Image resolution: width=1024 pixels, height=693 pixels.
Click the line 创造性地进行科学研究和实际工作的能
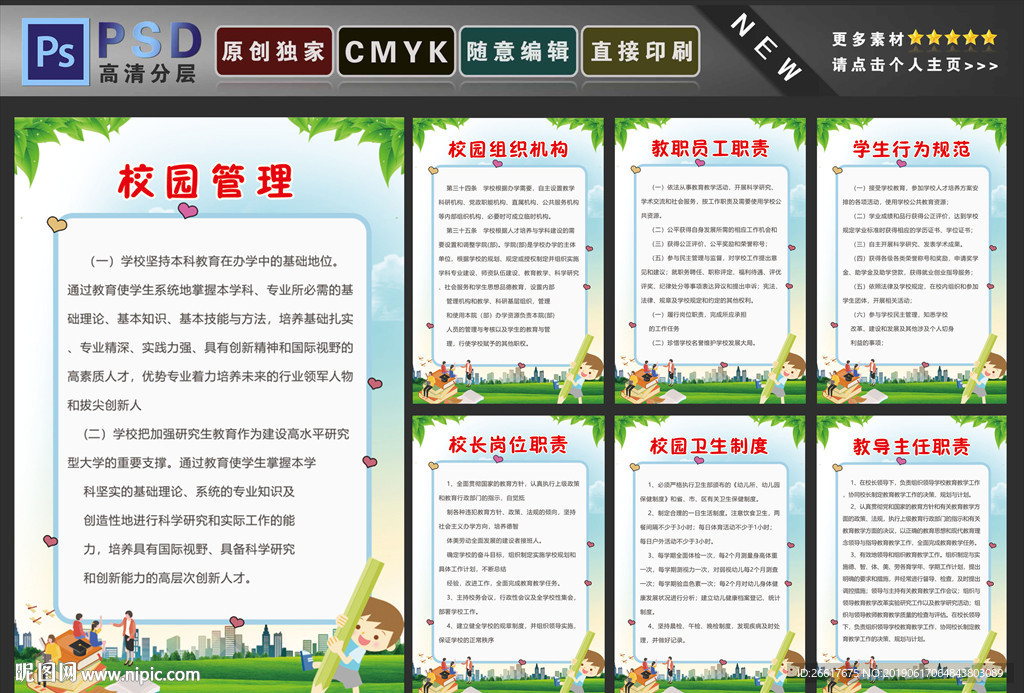pos(189,520)
